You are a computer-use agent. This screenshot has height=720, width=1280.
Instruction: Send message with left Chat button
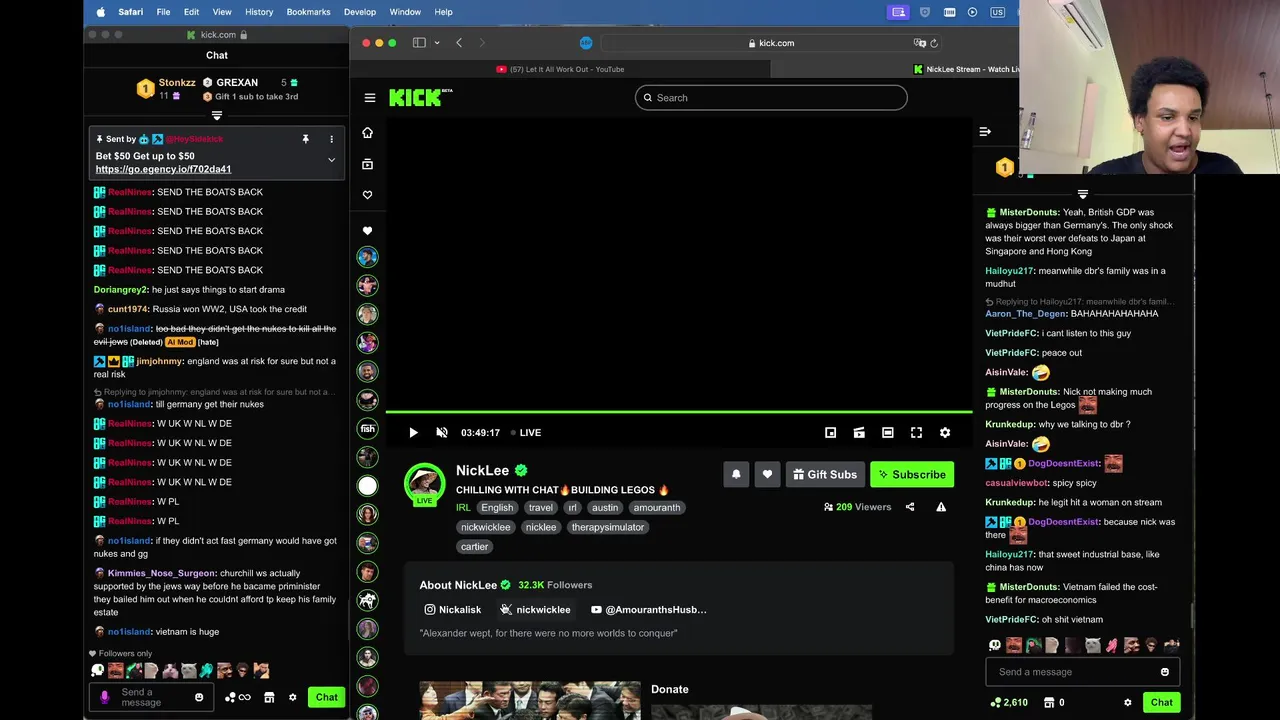pyautogui.click(x=327, y=697)
